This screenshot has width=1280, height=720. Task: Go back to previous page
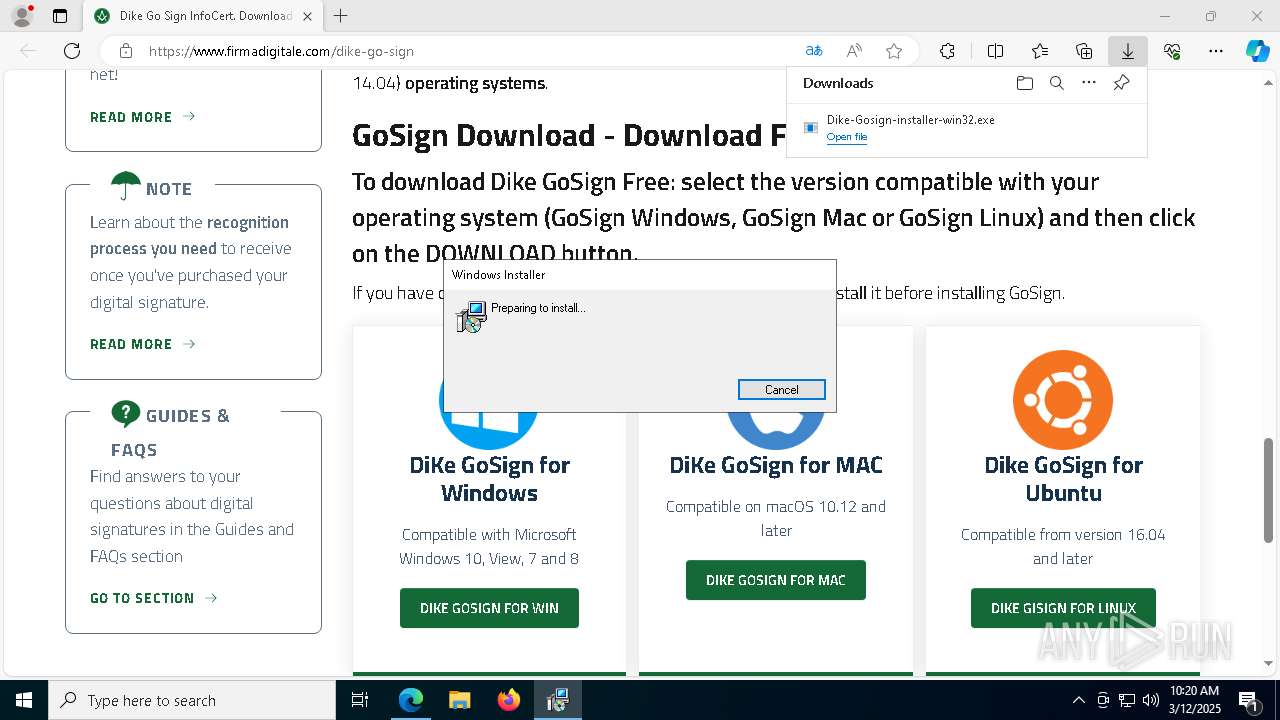pyautogui.click(x=28, y=51)
